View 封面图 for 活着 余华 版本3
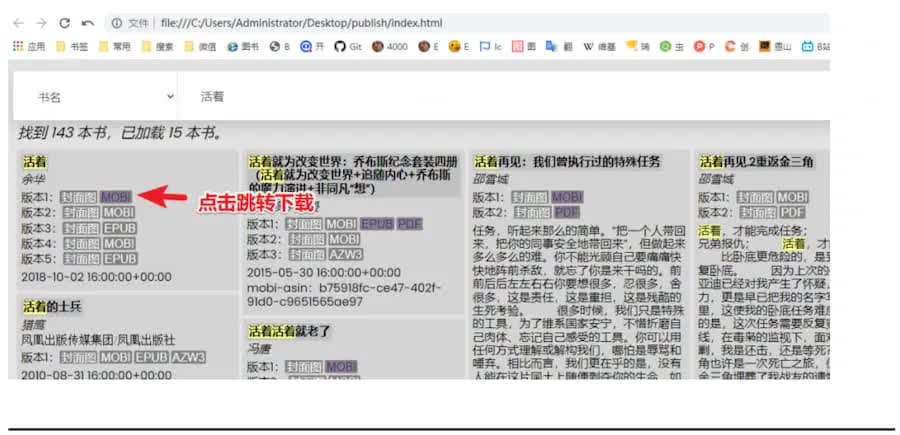This screenshot has width=900, height=435. point(82,228)
